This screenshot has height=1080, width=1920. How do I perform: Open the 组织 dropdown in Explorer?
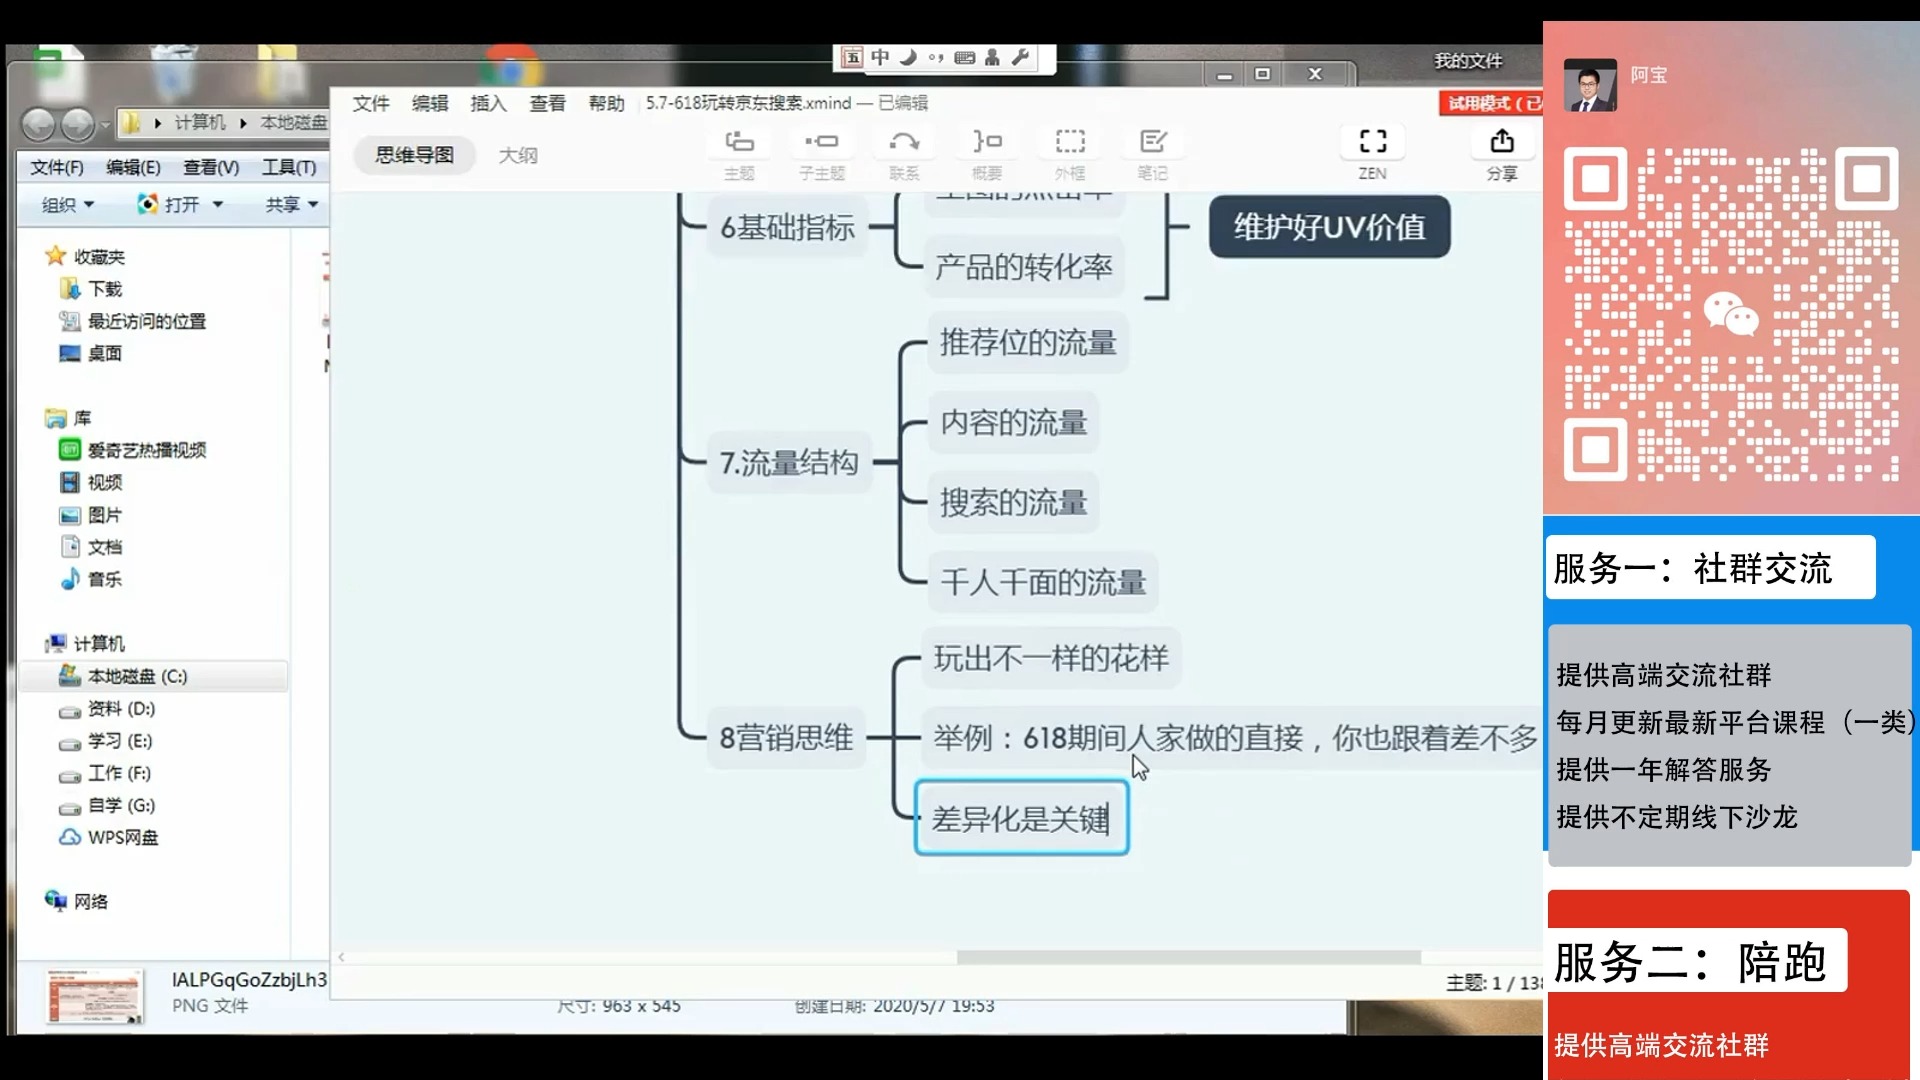64,204
